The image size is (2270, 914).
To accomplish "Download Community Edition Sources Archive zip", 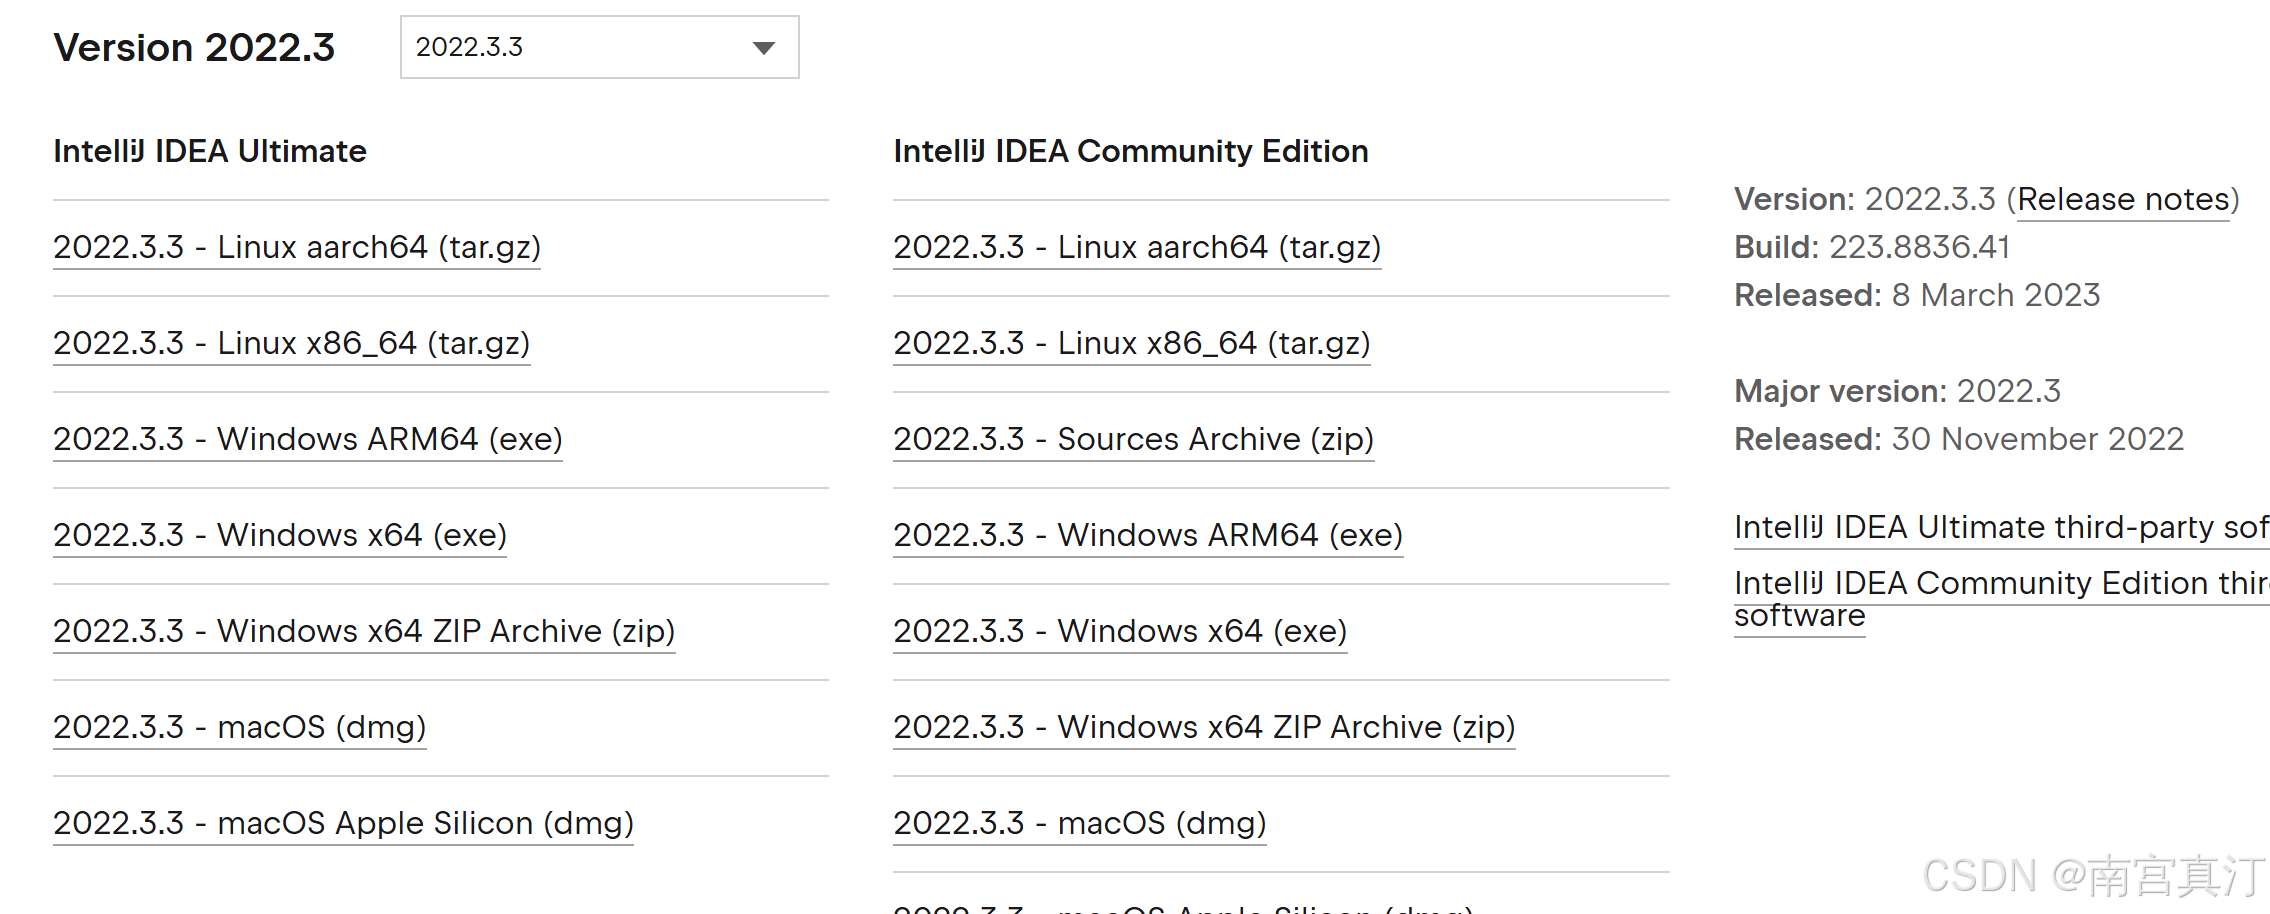I will coord(1133,439).
